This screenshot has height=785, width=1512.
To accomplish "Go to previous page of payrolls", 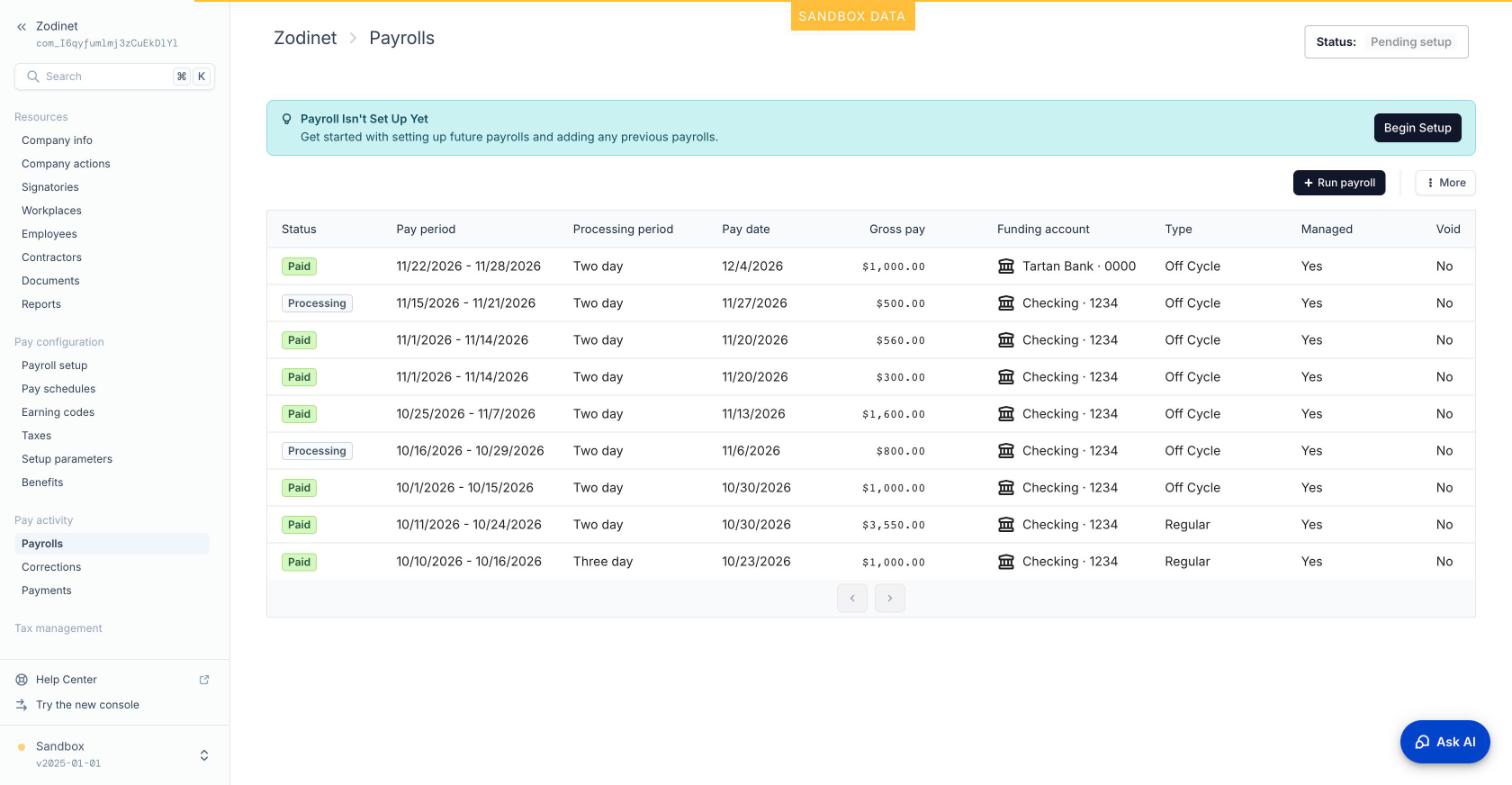I will 852,598.
